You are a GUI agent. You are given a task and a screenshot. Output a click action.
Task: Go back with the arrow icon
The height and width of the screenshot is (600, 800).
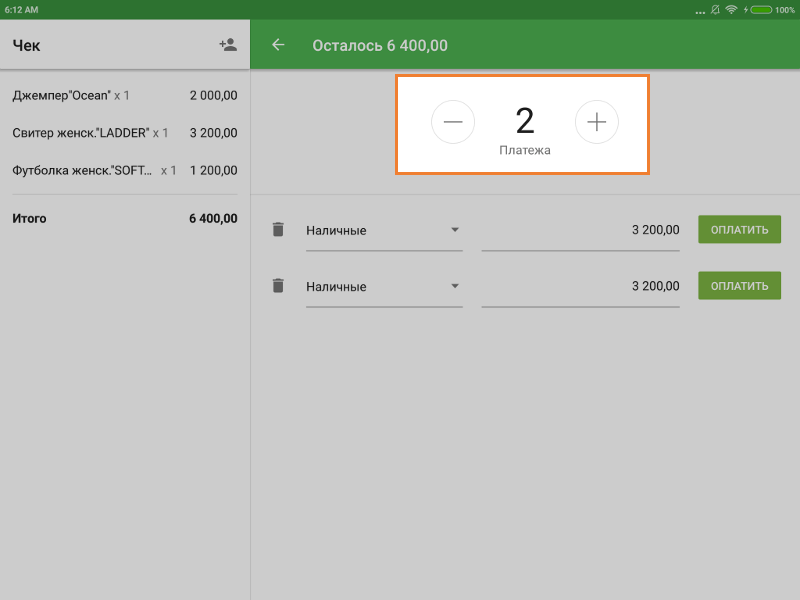click(x=278, y=45)
